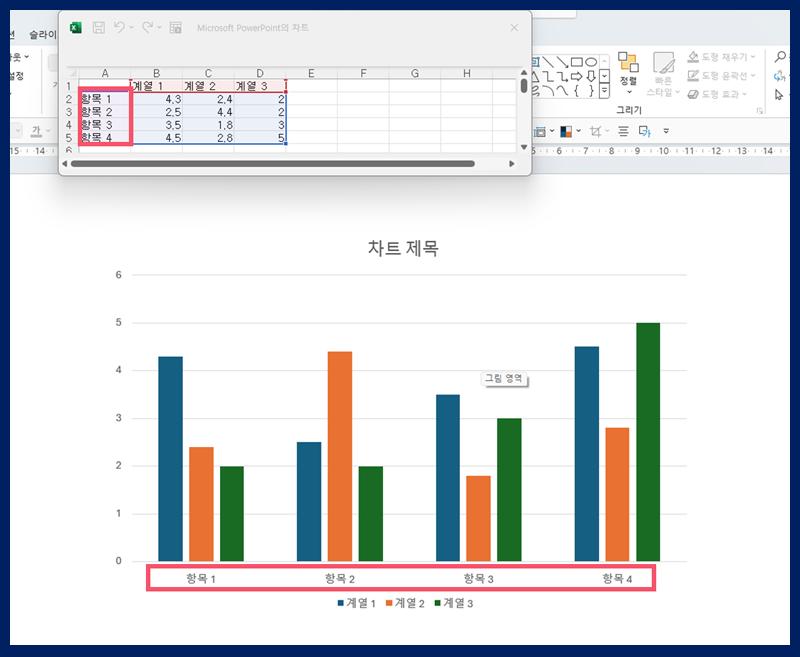Screen dimensions: 800x657
Task: Select the rectangle shape
Action: 577,62
